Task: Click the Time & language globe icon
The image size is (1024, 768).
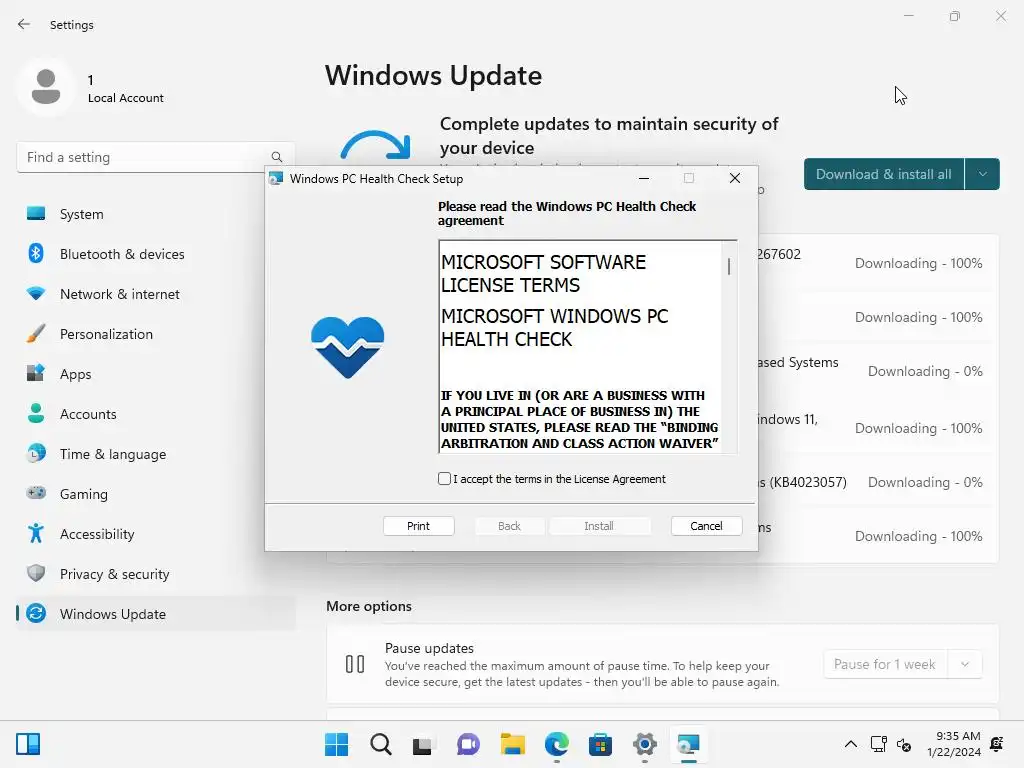Action: coord(36,453)
